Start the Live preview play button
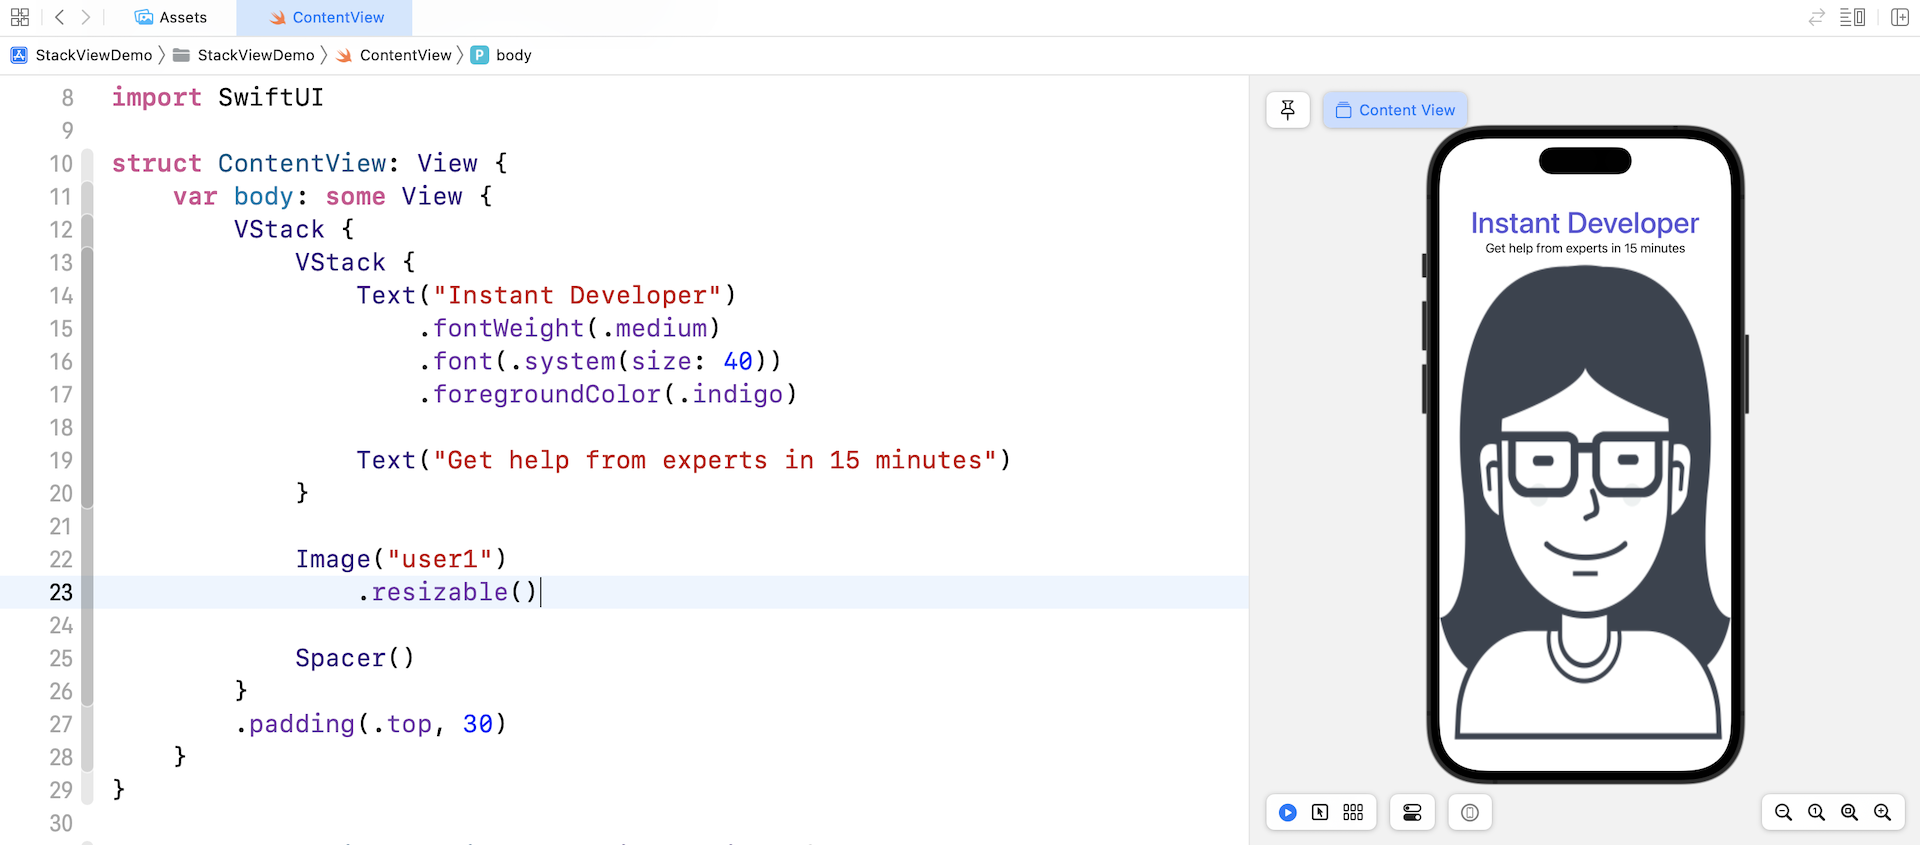This screenshot has width=1920, height=845. (1288, 812)
